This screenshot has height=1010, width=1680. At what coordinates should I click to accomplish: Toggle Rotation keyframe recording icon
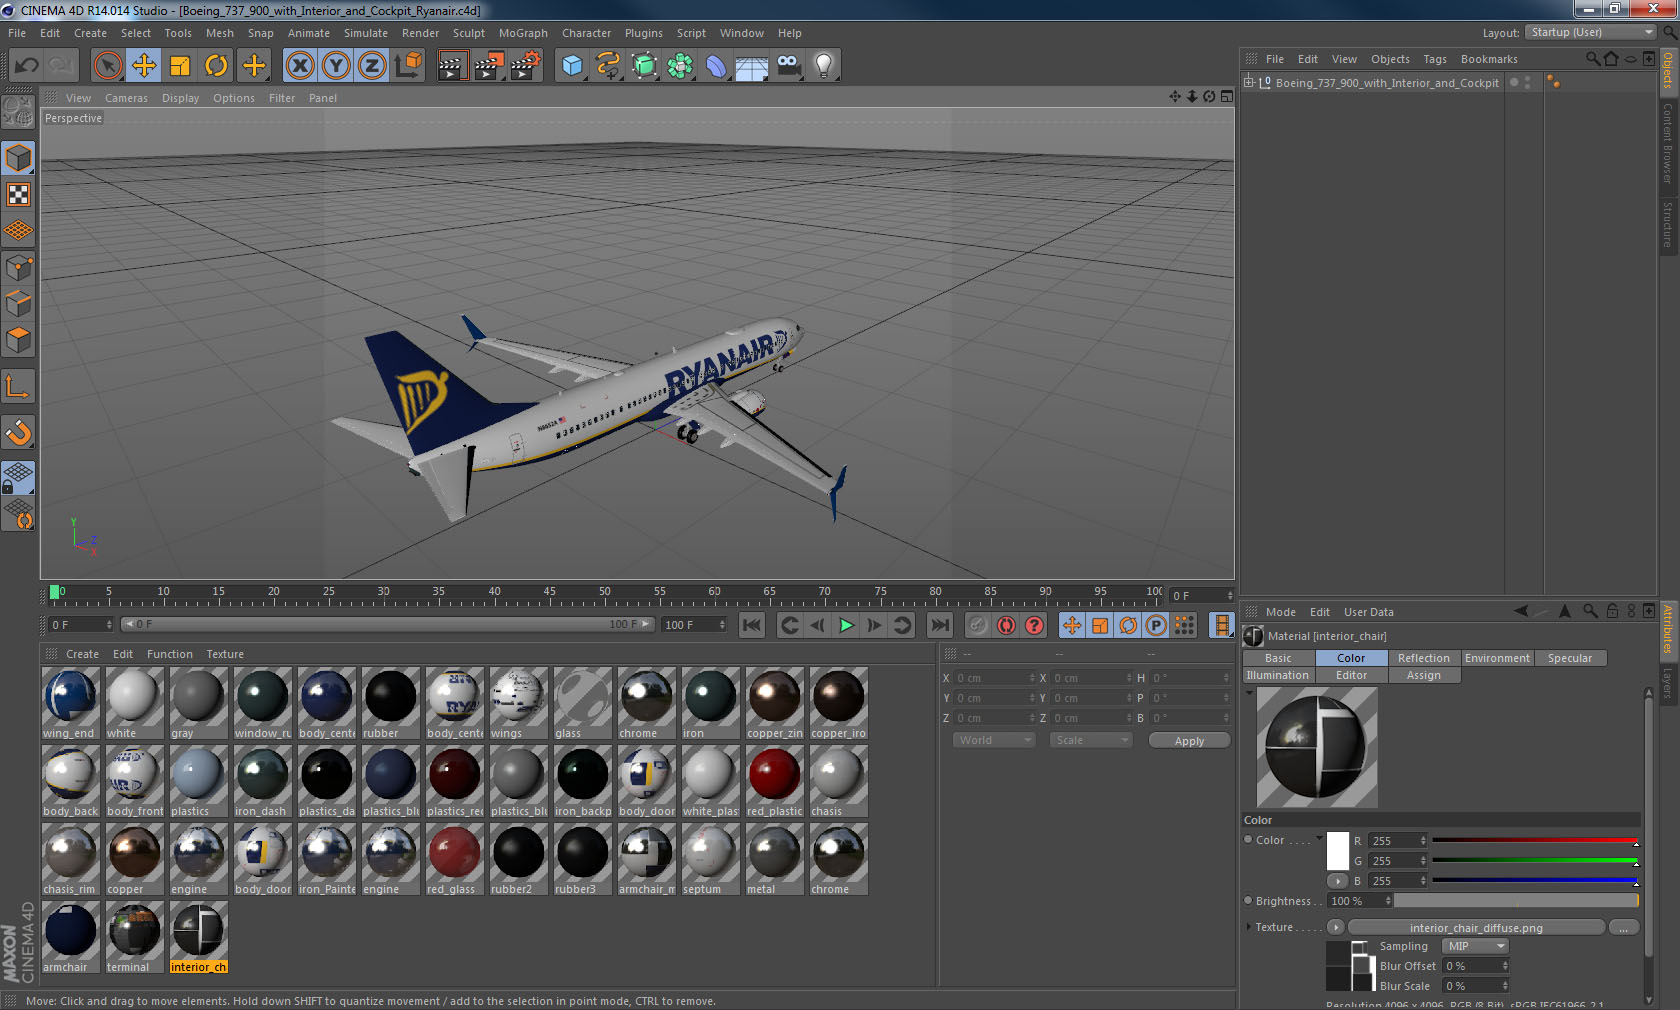point(1128,625)
